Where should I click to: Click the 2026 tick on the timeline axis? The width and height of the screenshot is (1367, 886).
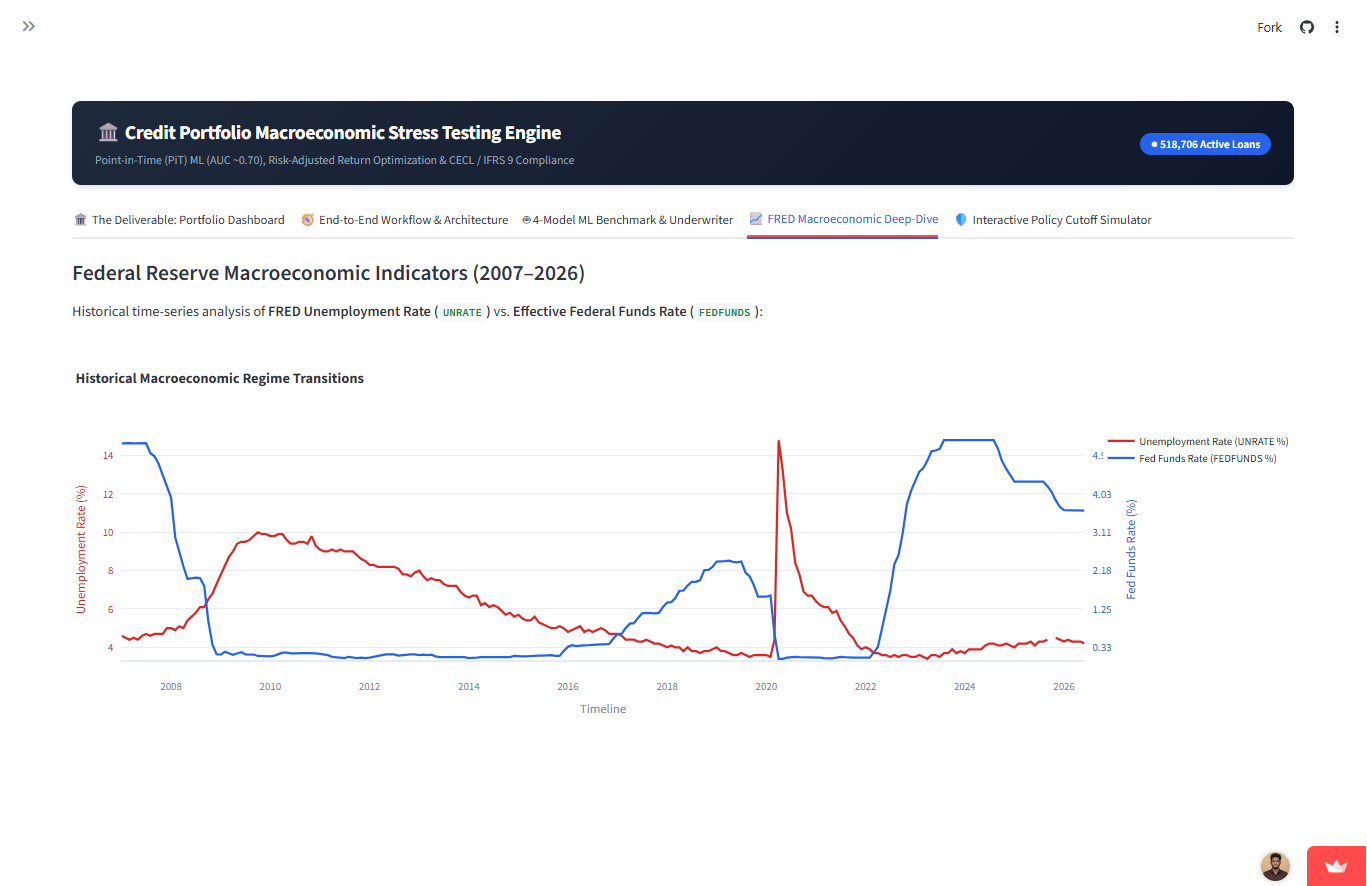pos(1064,687)
